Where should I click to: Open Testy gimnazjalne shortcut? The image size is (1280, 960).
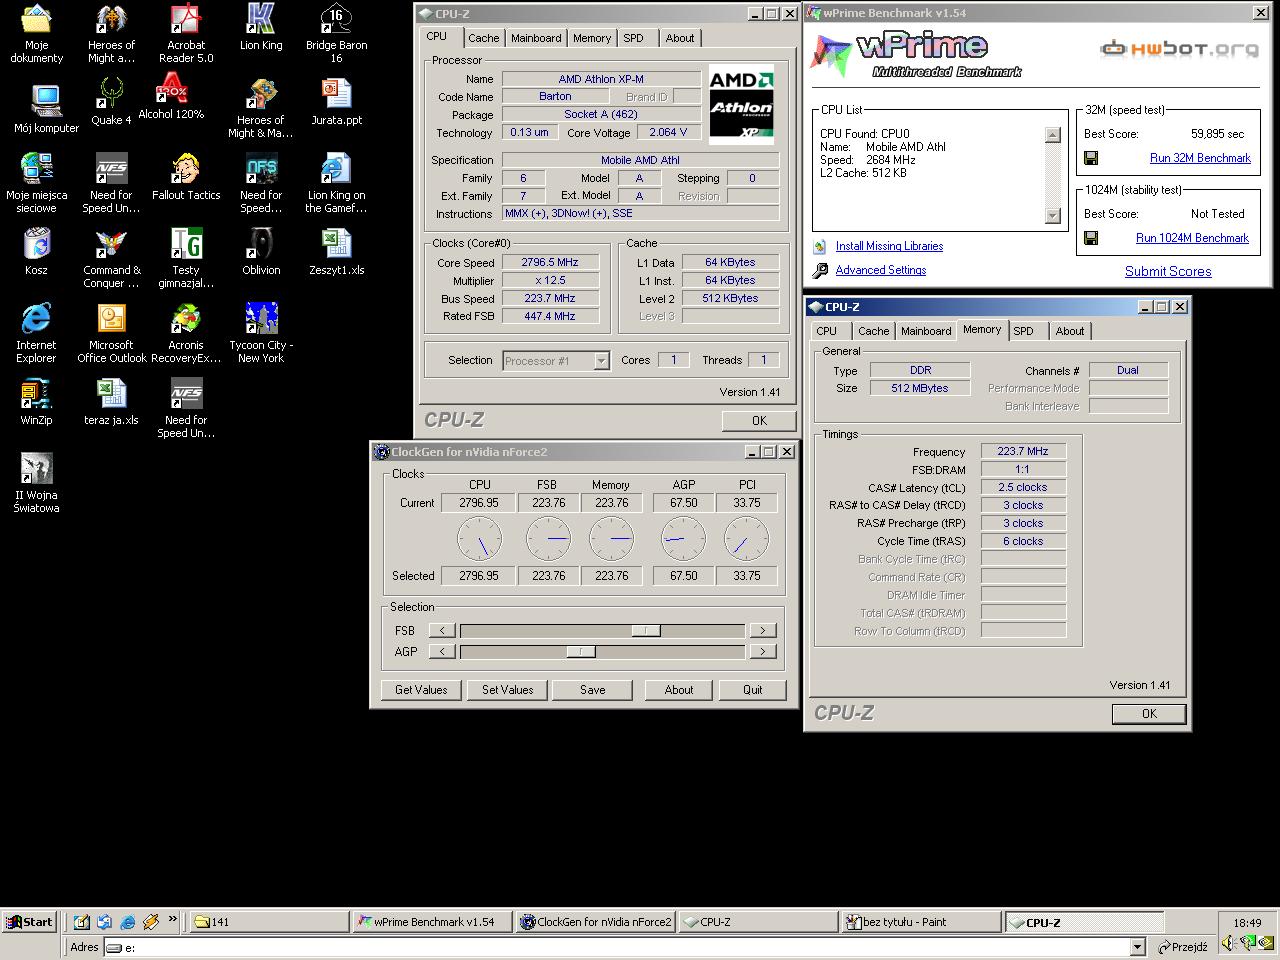[186, 258]
